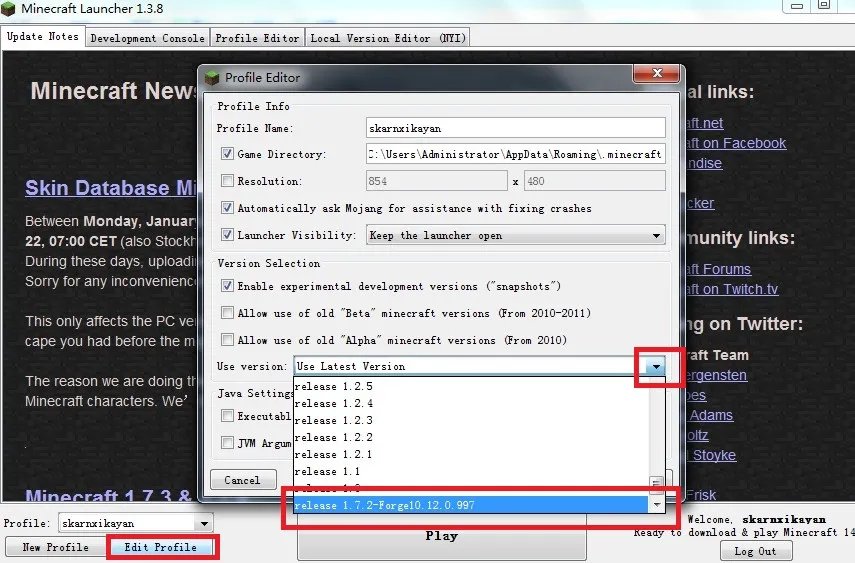
Task: Choose release 1.1 from the version list
Action: 471,471
